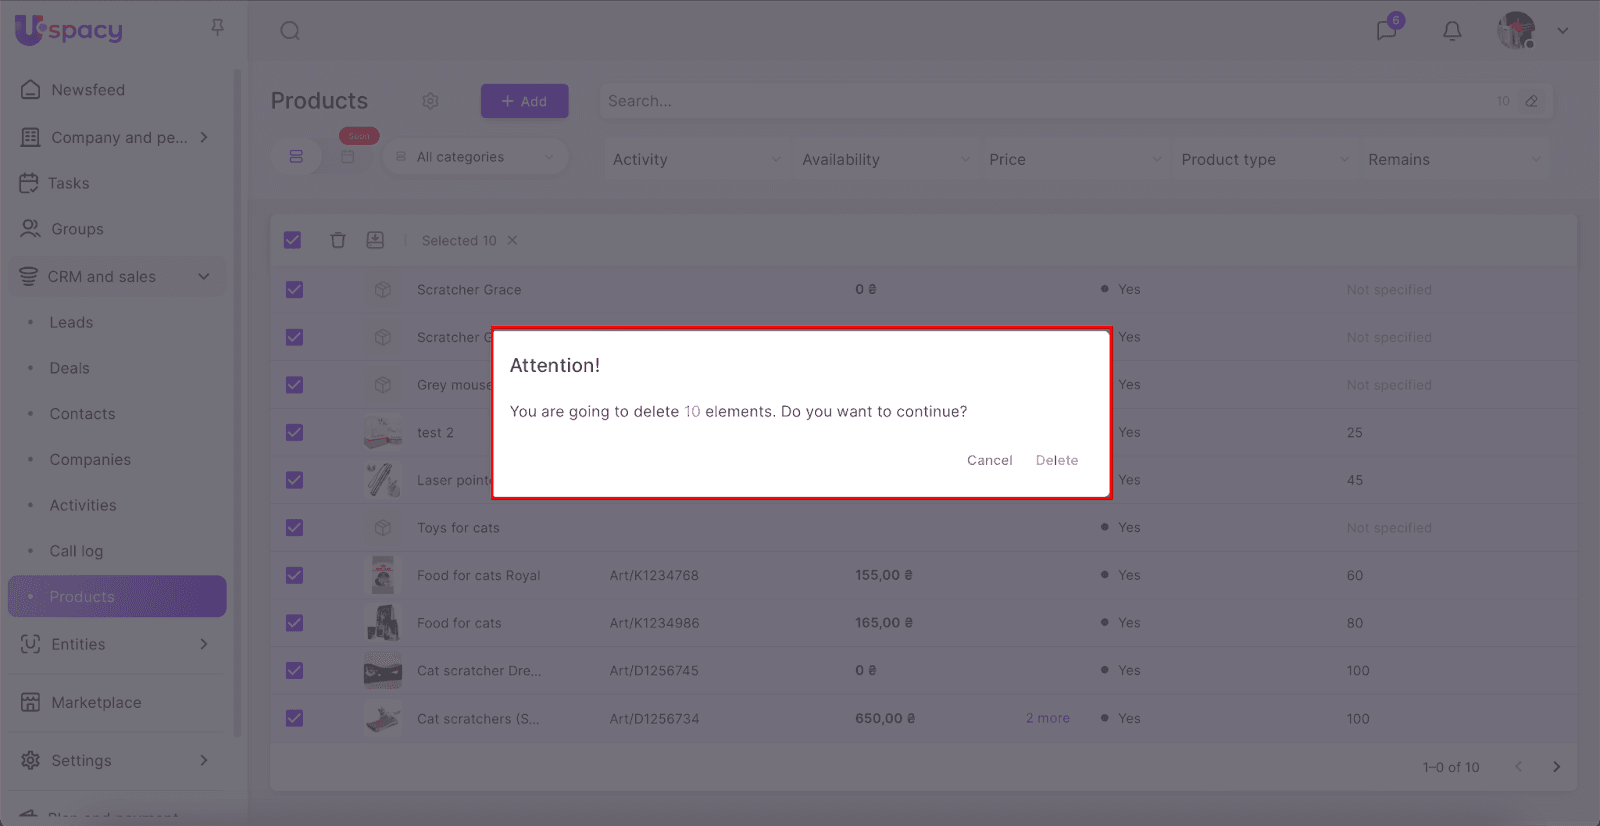Open the Products settings gear icon
The height and width of the screenshot is (826, 1600).
click(x=430, y=101)
